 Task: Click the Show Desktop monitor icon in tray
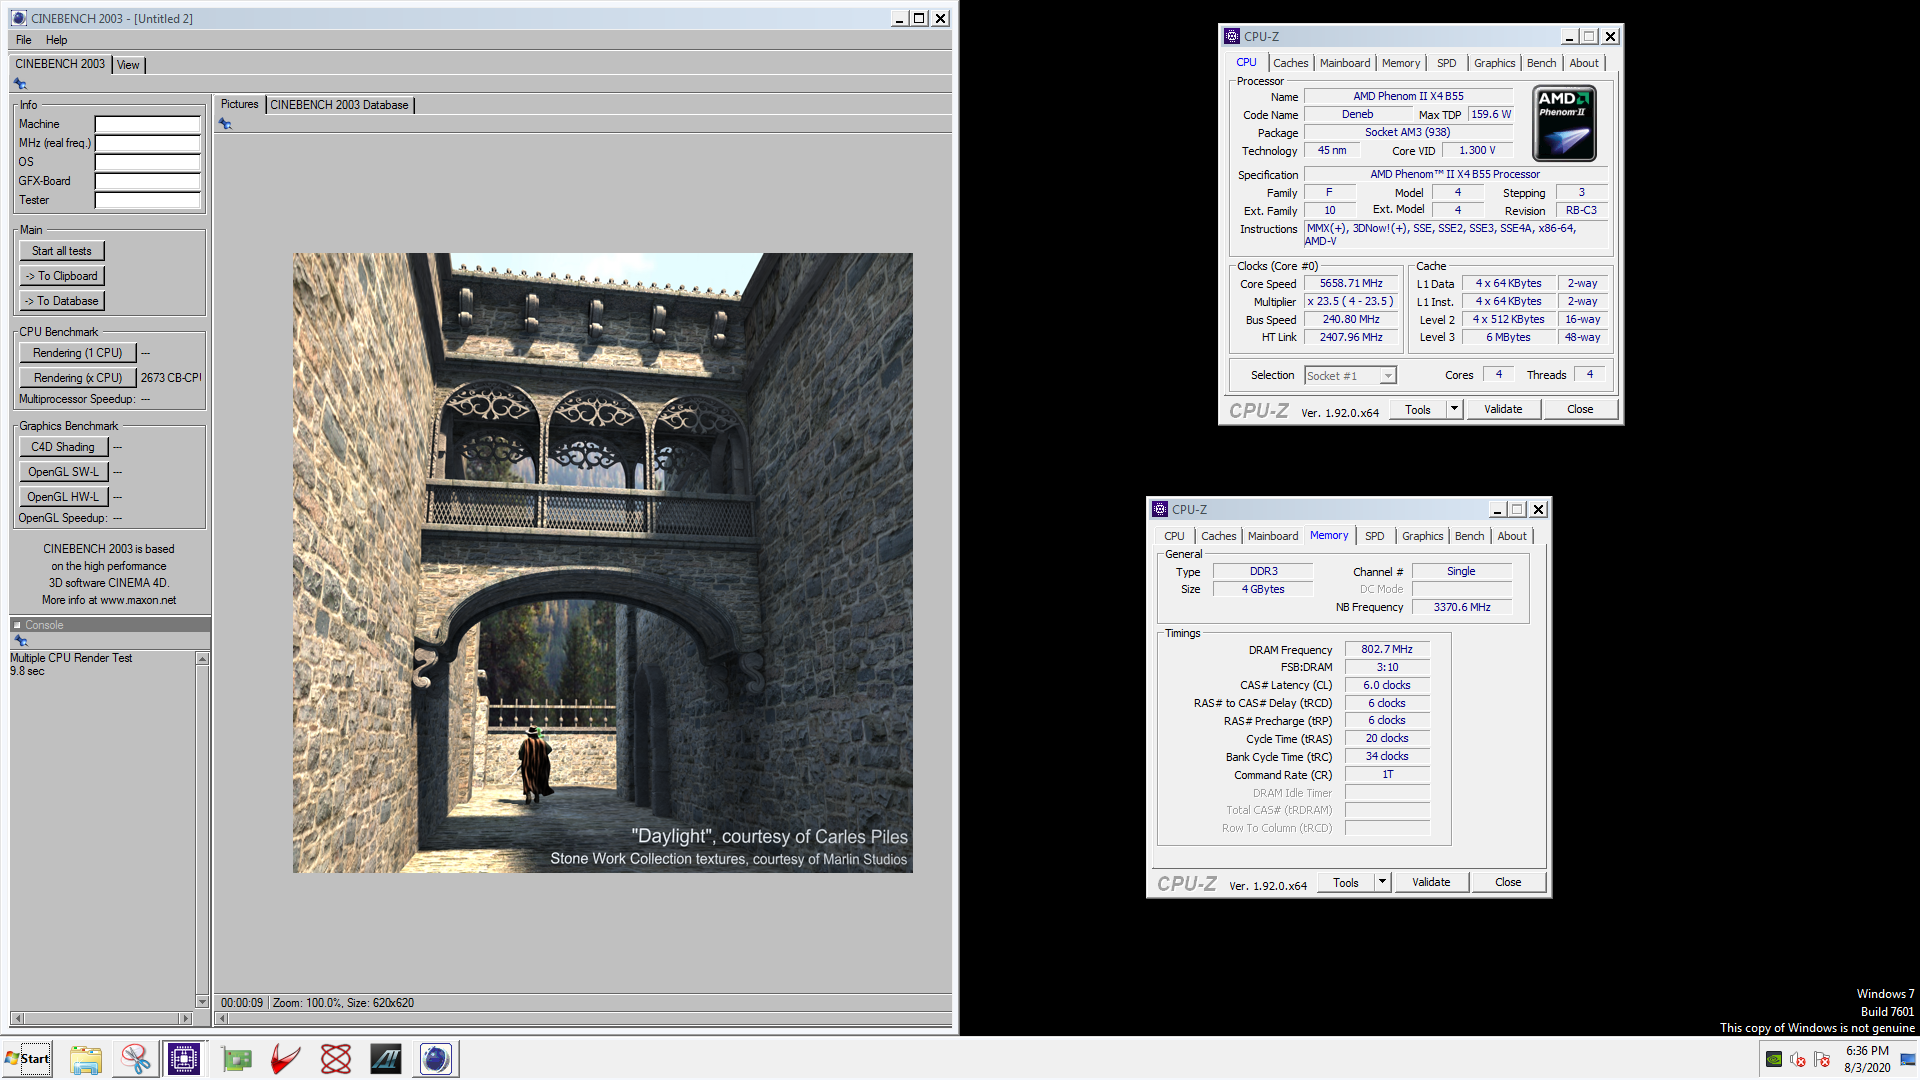click(x=1908, y=1059)
